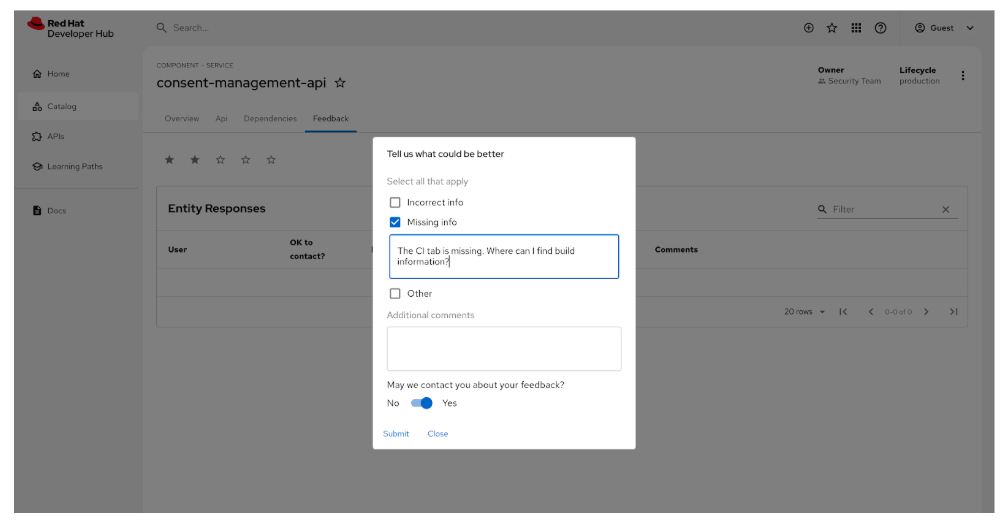Clear the Filter field with X icon
1005x521 pixels.
[946, 210]
